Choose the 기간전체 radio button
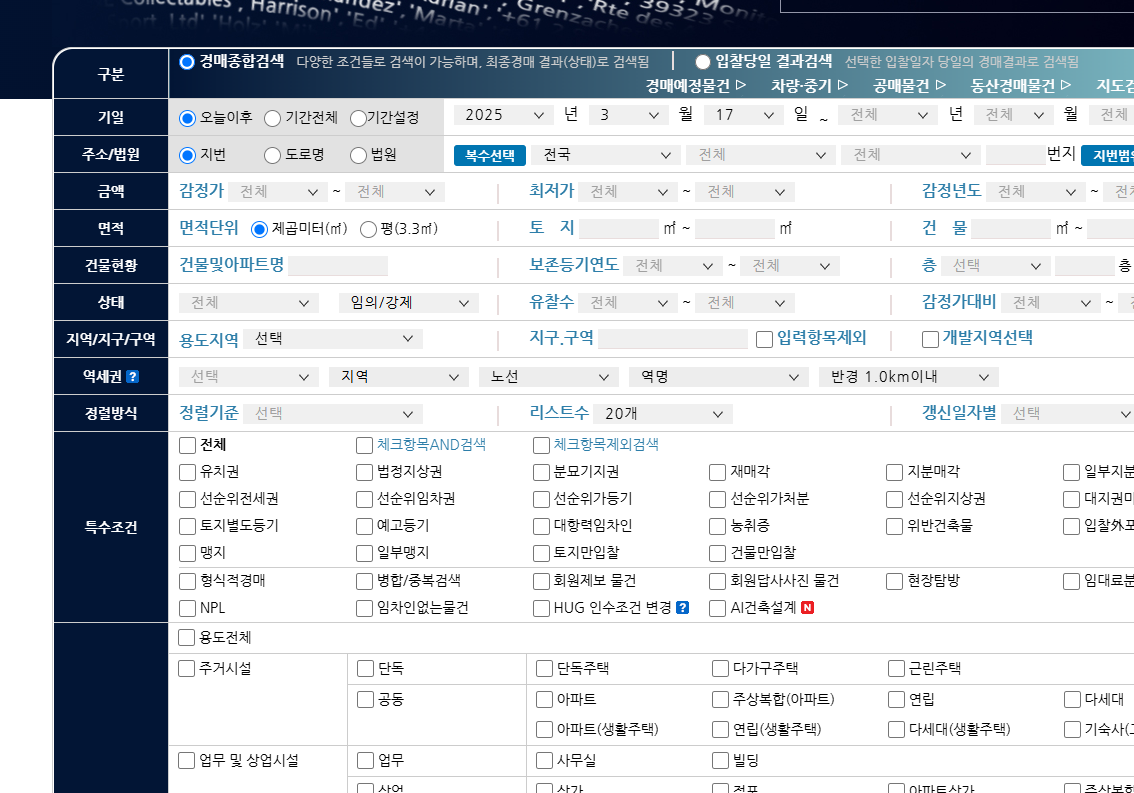The width and height of the screenshot is (1134, 793). click(272, 118)
